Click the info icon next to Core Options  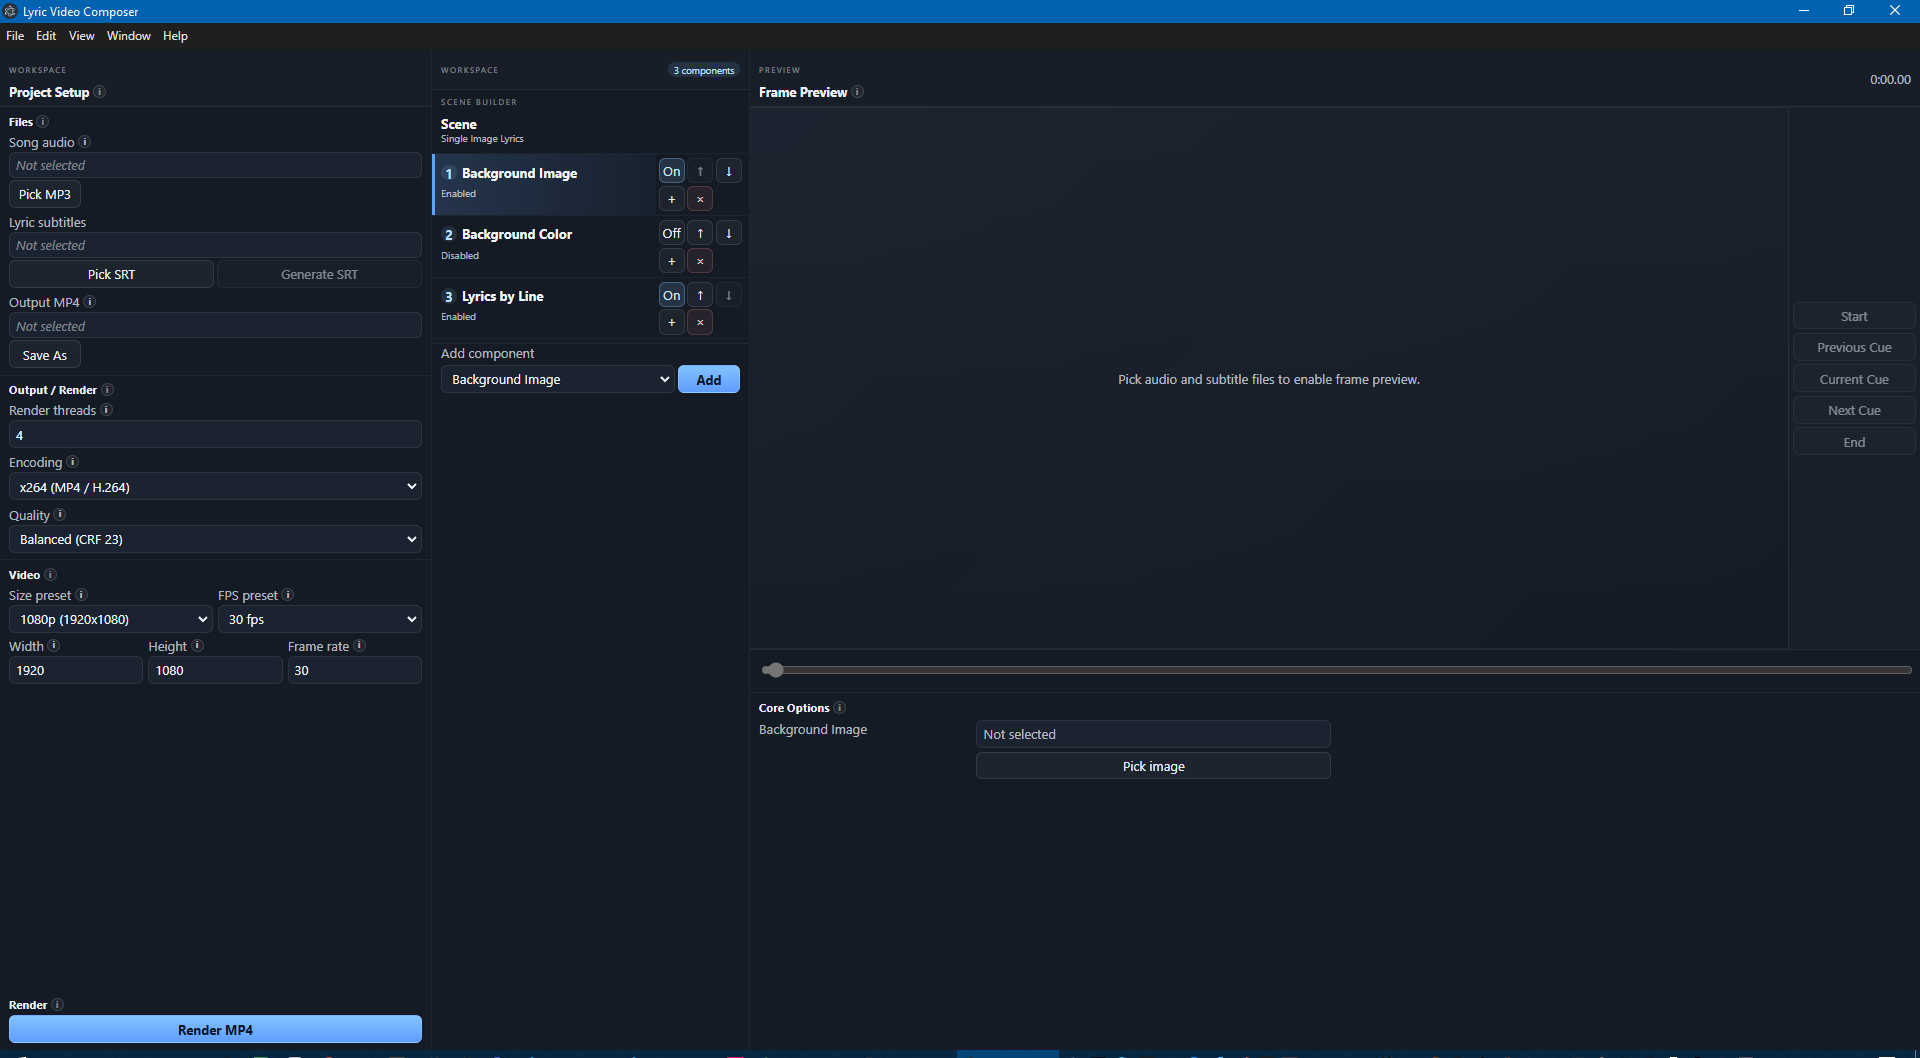point(840,708)
